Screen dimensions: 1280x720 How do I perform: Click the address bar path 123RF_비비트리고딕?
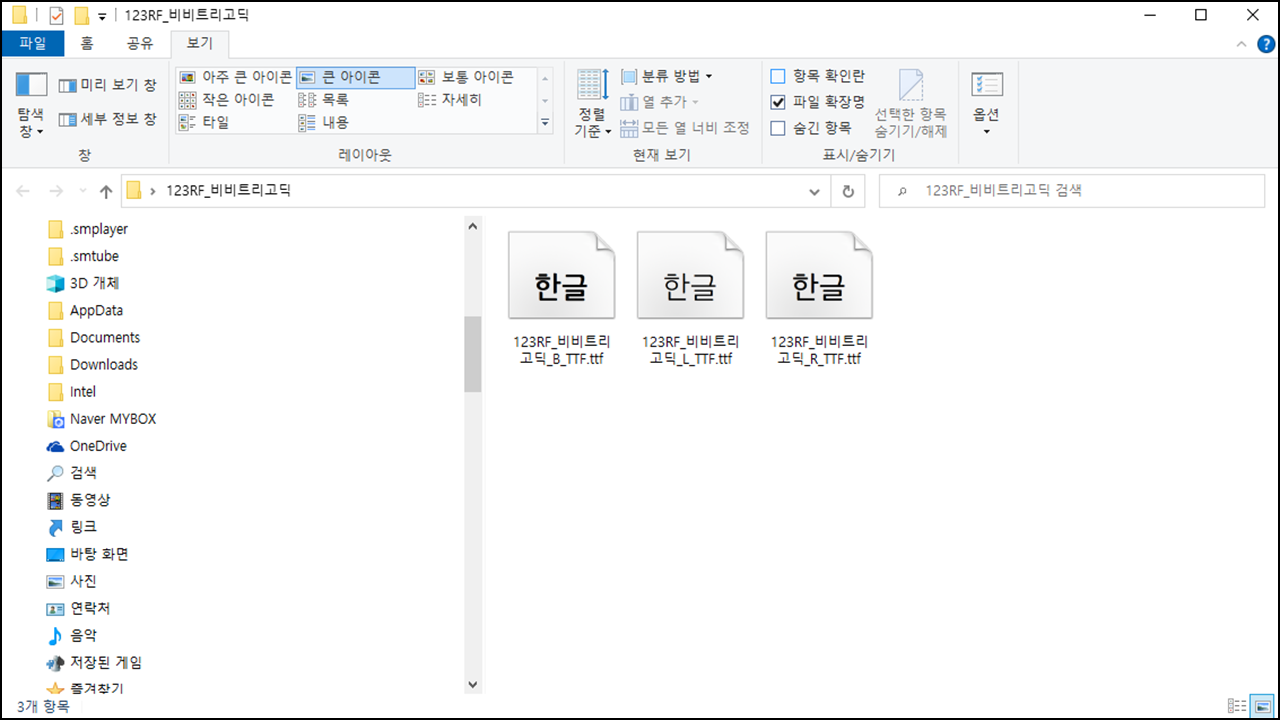tap(228, 190)
